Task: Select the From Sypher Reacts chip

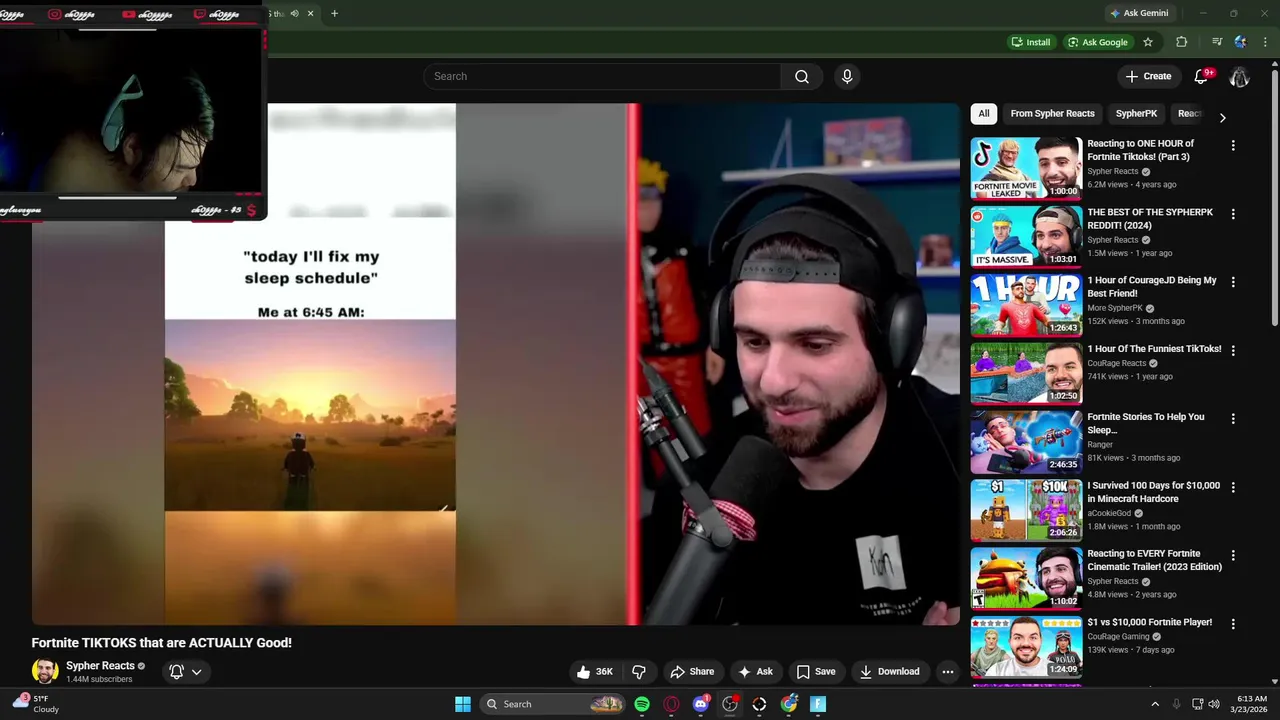Action: click(1052, 114)
